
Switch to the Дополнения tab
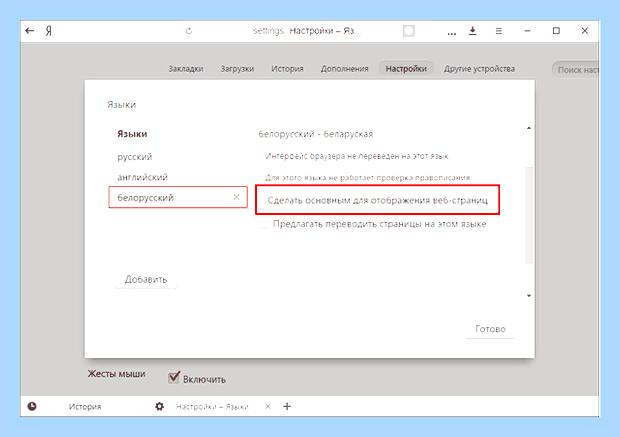[x=344, y=68]
